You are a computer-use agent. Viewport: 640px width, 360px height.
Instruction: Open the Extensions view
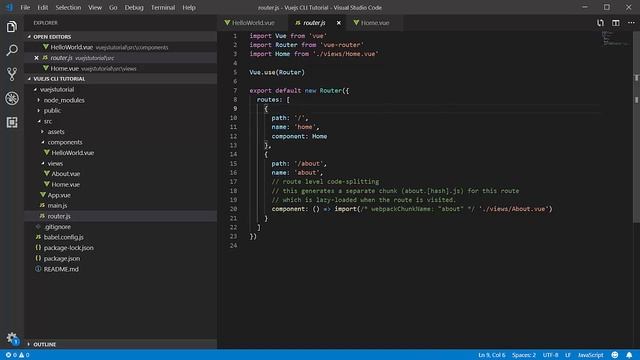click(12, 122)
